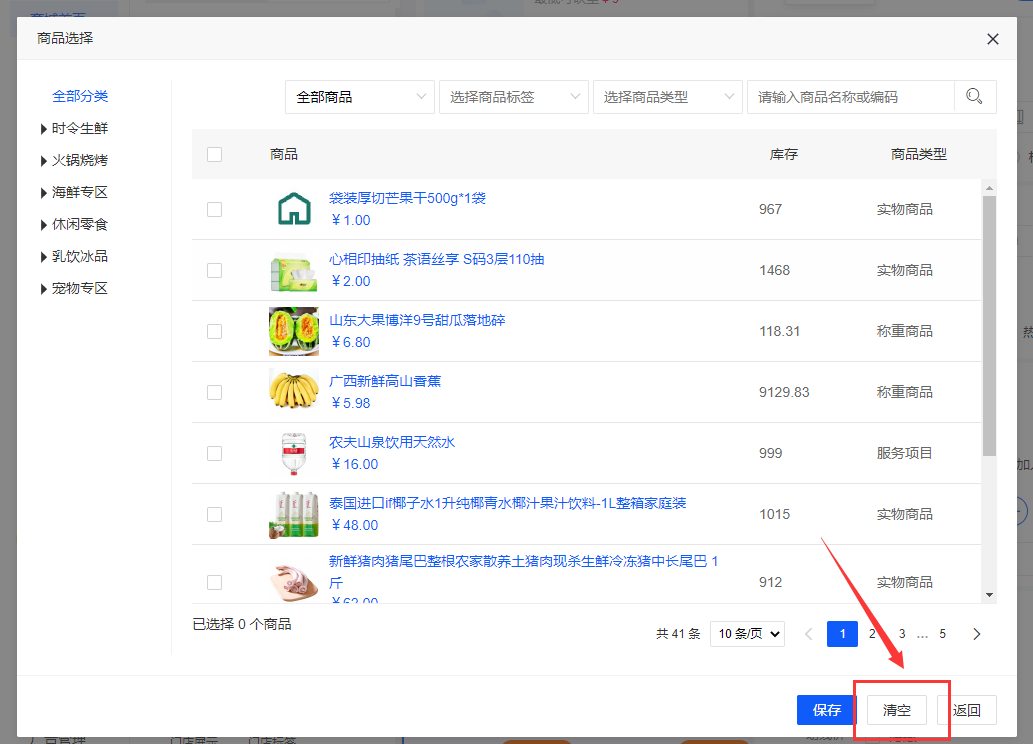1033x744 pixels.
Task: Check the 袋装厚切芒果干500g row checkbox
Action: coord(214,210)
